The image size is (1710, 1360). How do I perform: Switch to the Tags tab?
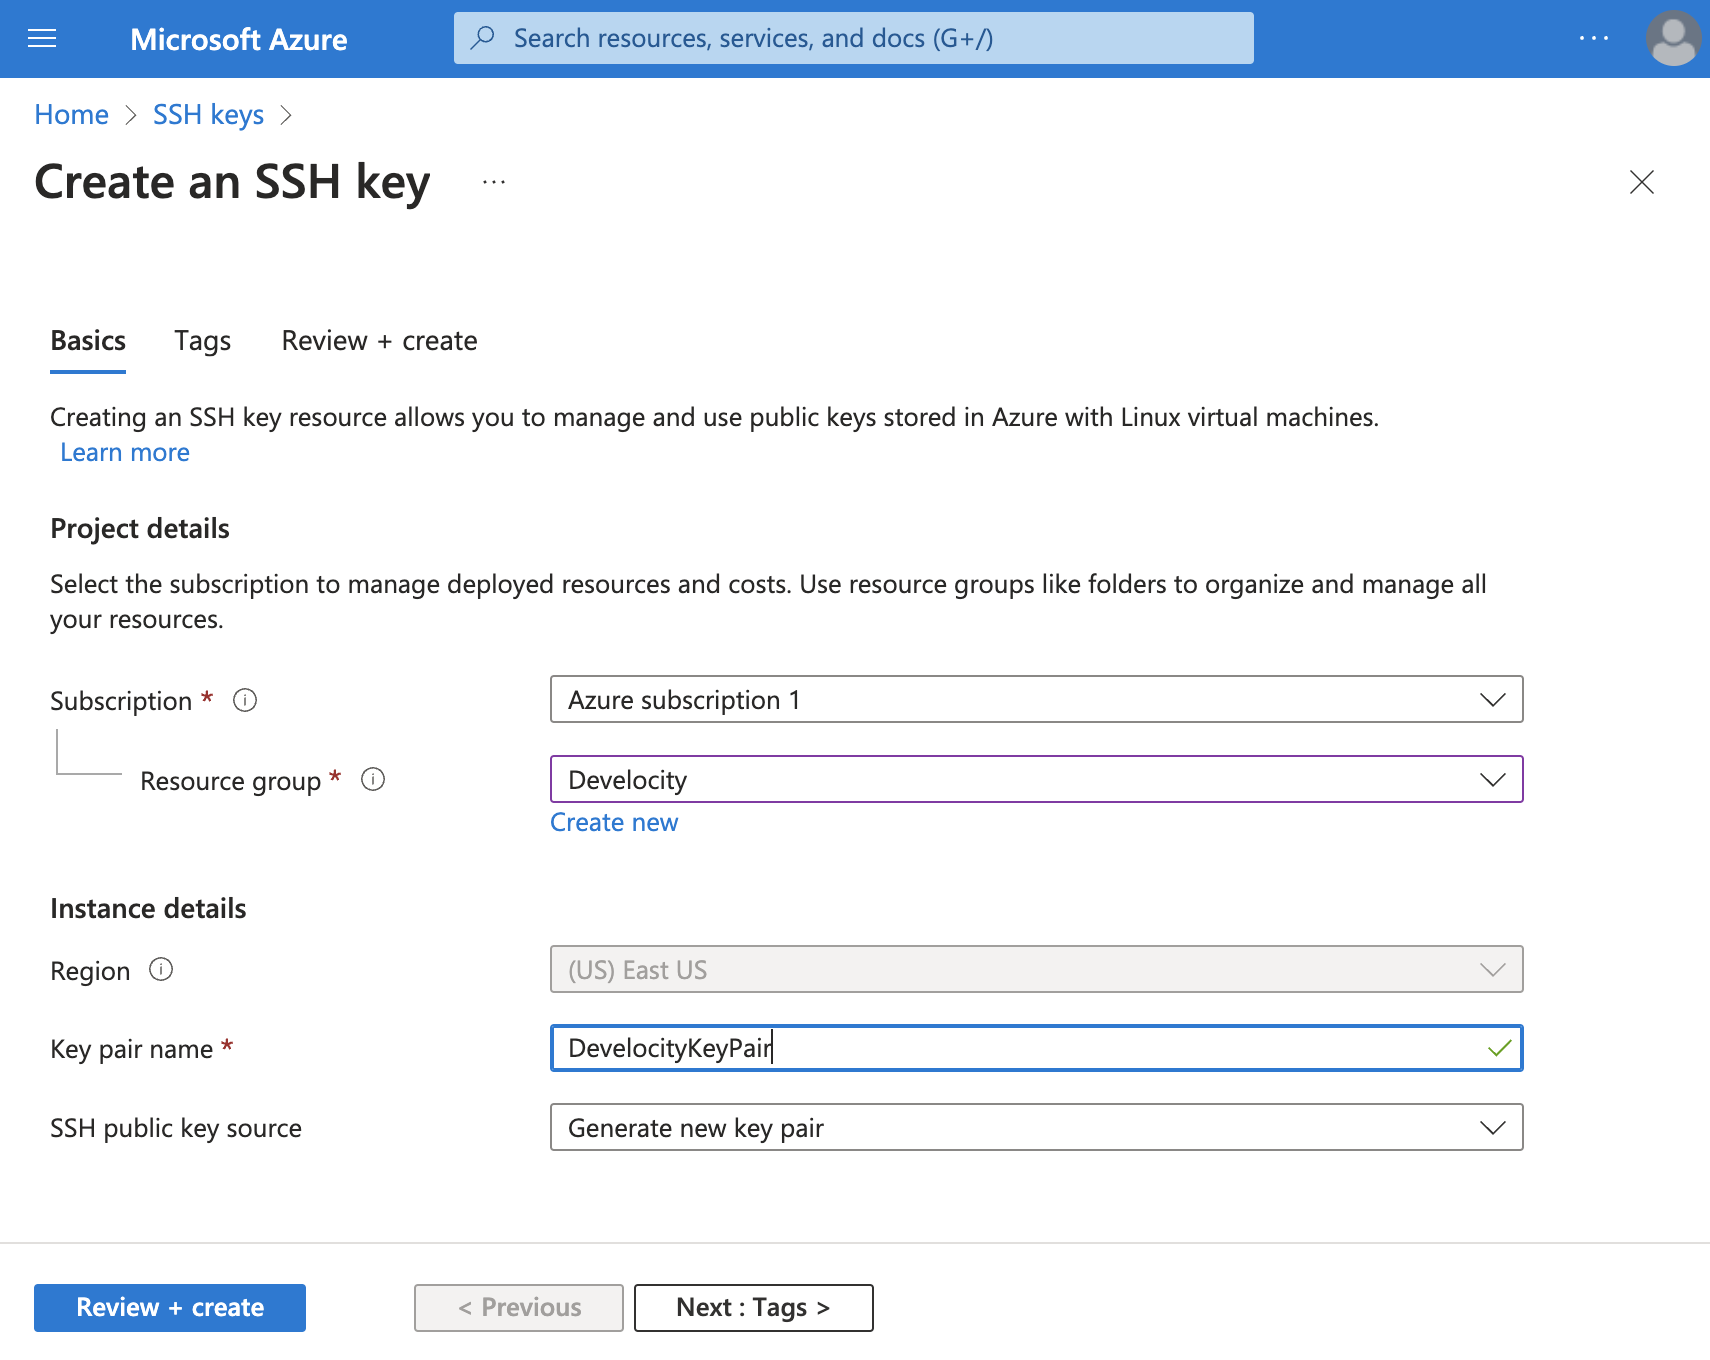[201, 340]
